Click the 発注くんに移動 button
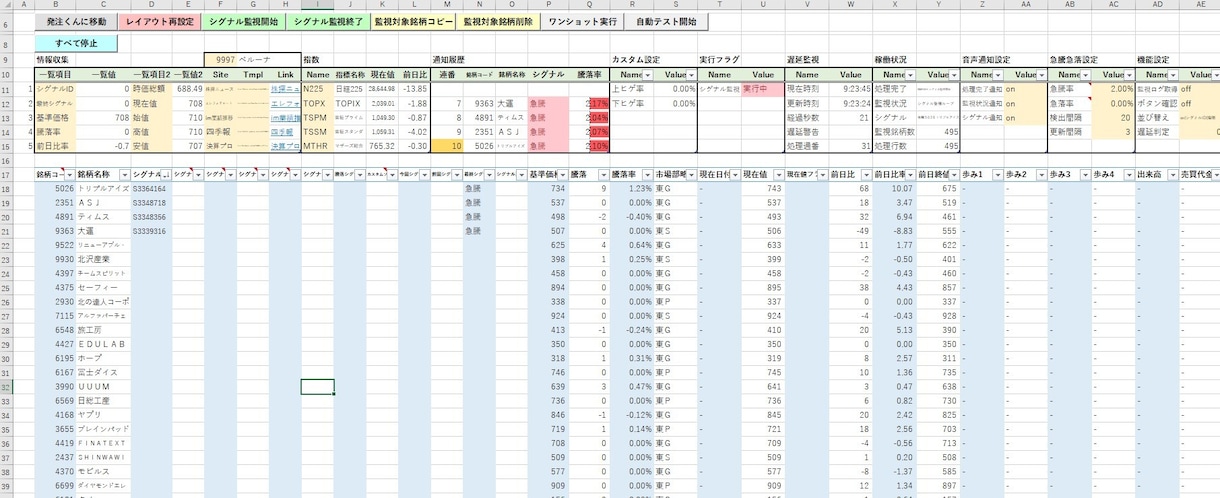This screenshot has width=1220, height=498. pyautogui.click(x=76, y=21)
